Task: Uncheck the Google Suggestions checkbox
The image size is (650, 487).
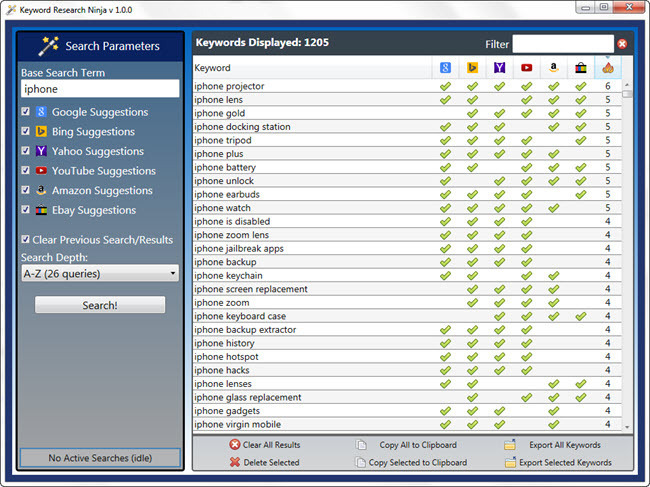Action: [x=26, y=111]
